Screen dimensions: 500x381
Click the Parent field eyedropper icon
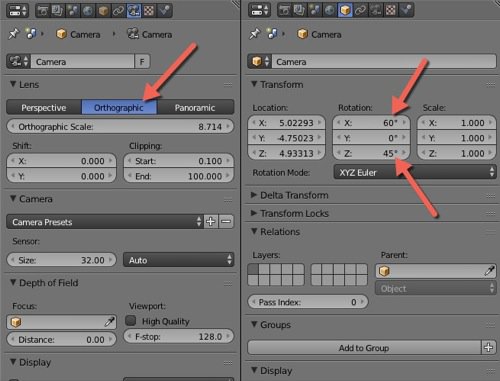[489, 271]
